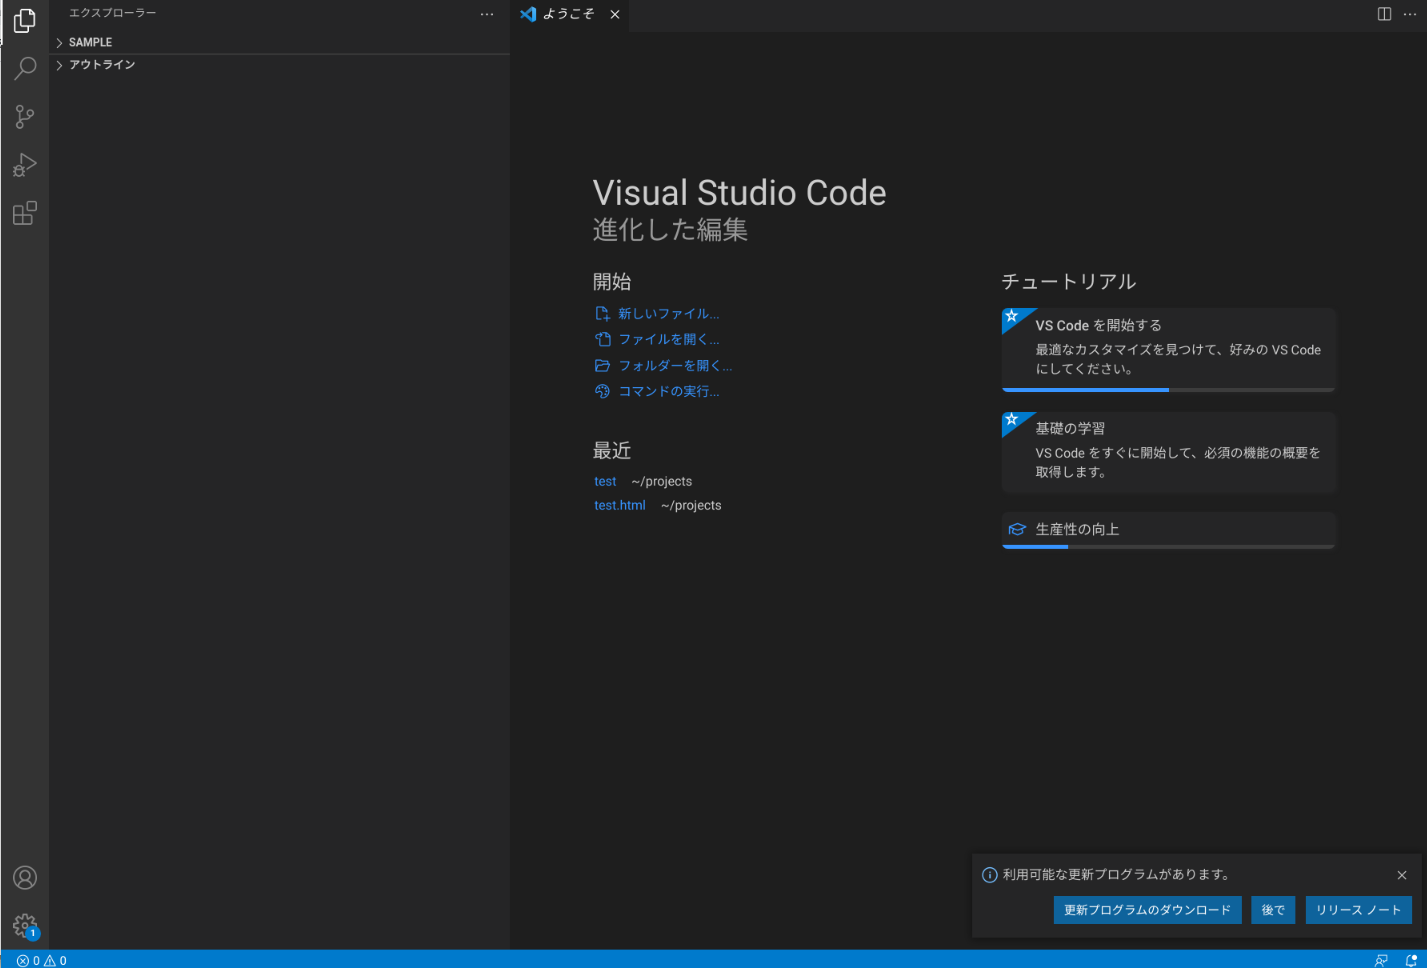Expand the SAMPLE folder section
1427x968 pixels.
279,42
